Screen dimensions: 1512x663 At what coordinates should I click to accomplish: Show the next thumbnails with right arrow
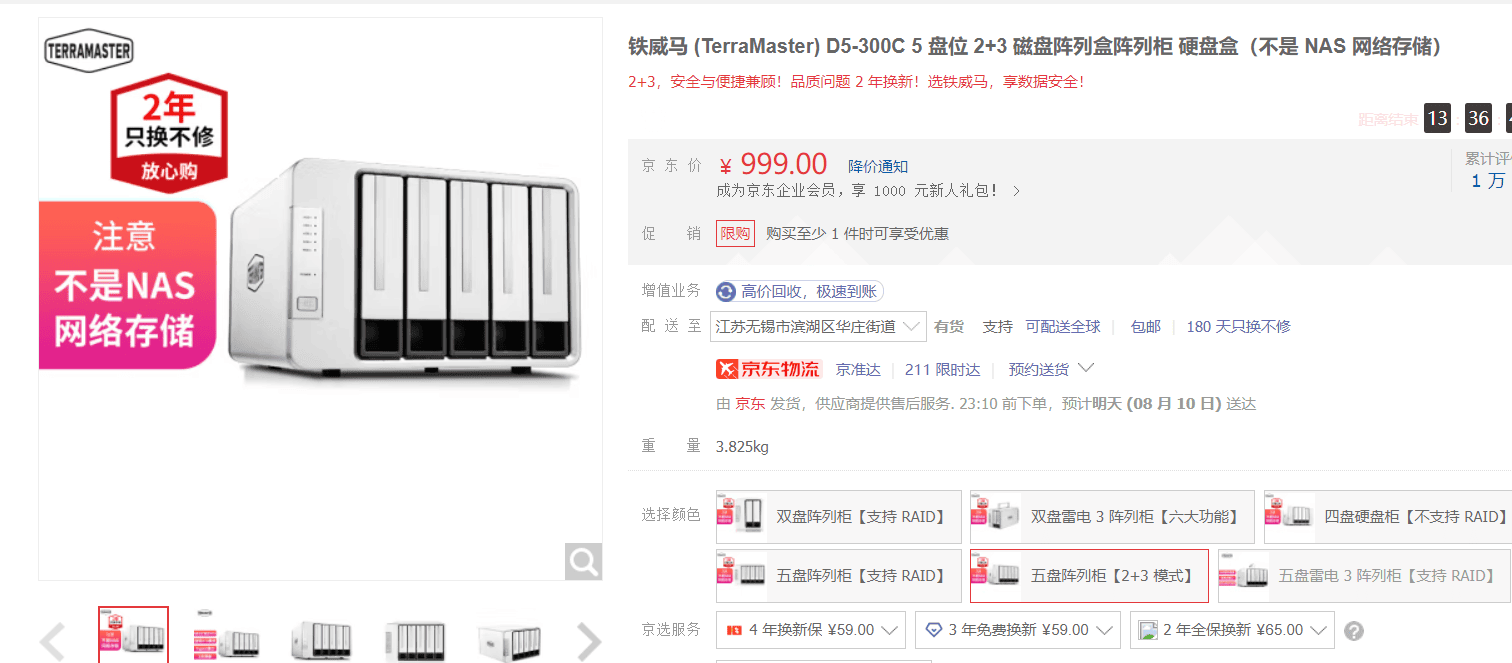click(x=589, y=642)
